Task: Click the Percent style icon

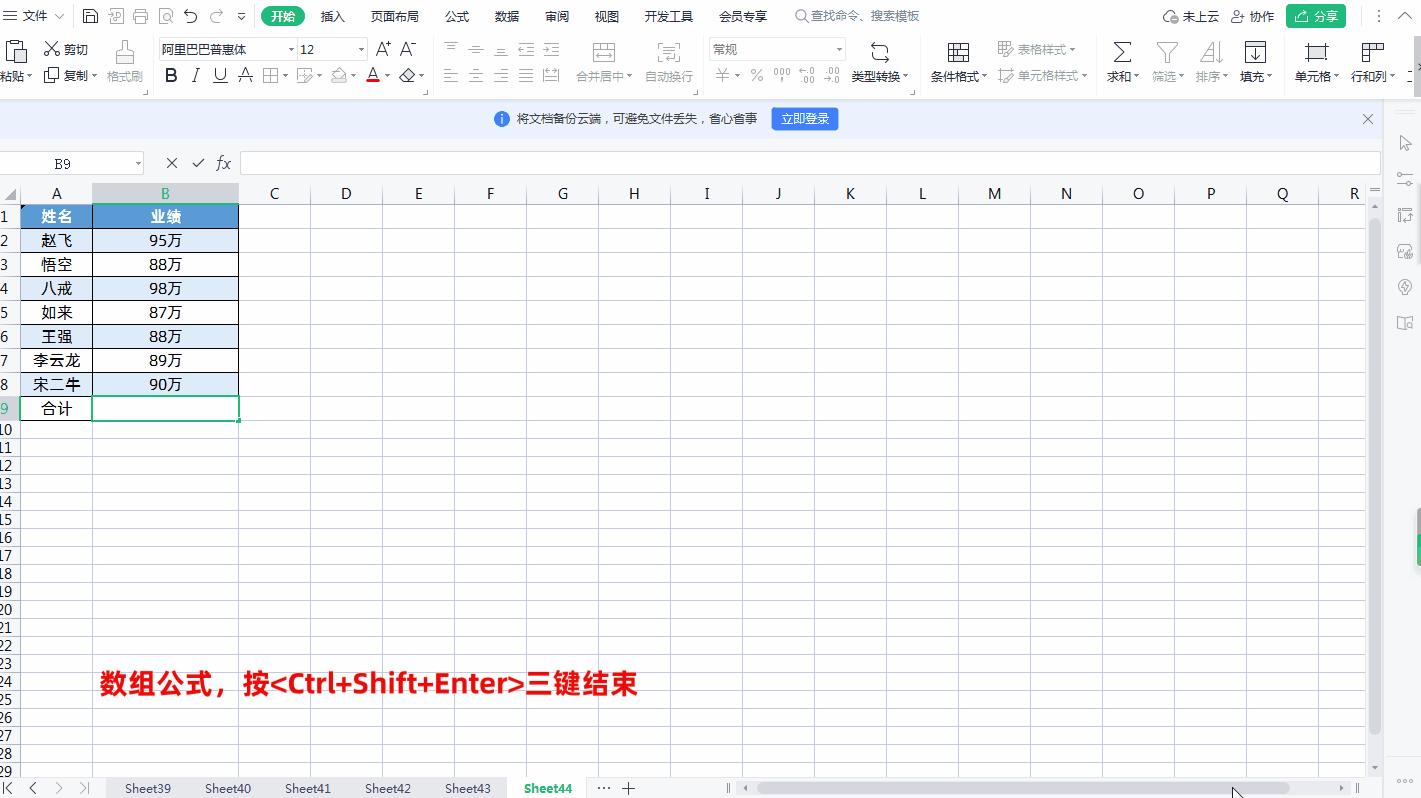Action: (757, 74)
